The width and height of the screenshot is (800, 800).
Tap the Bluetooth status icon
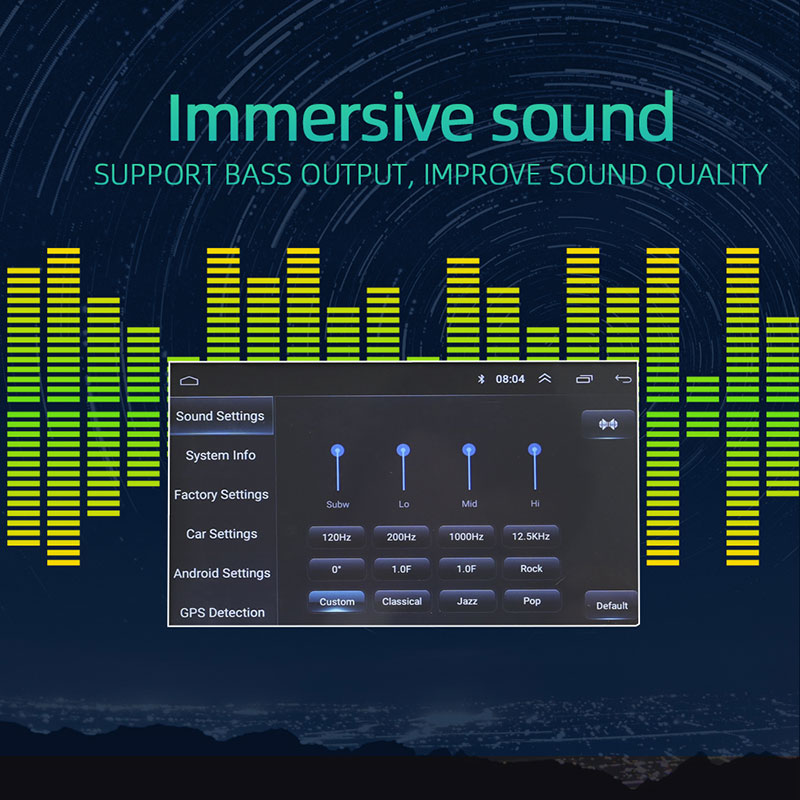(x=479, y=379)
